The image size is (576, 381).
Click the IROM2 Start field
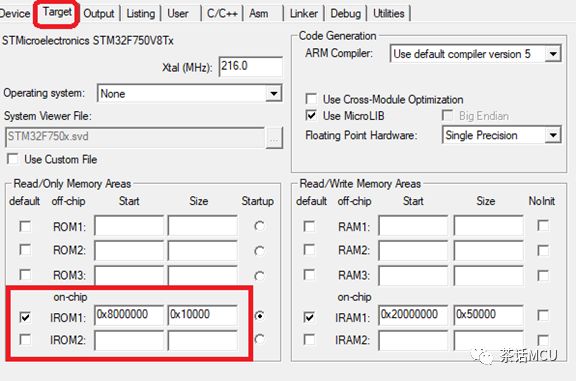tap(129, 340)
